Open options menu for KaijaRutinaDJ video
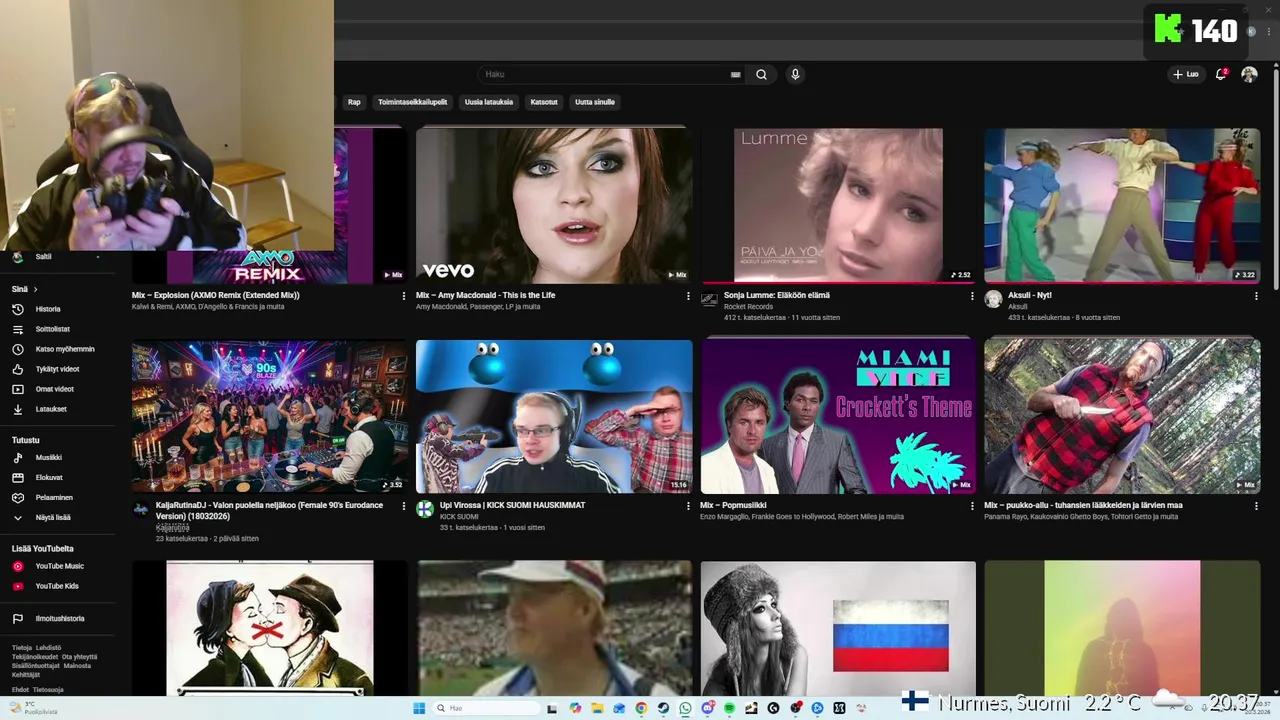The image size is (1280, 720). click(404, 506)
